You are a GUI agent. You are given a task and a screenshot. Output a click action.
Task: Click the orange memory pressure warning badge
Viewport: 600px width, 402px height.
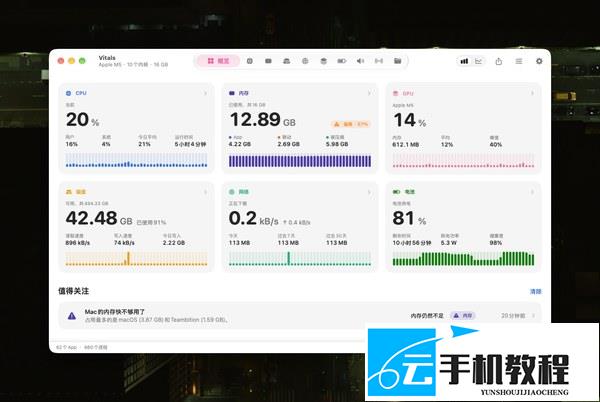click(x=351, y=124)
